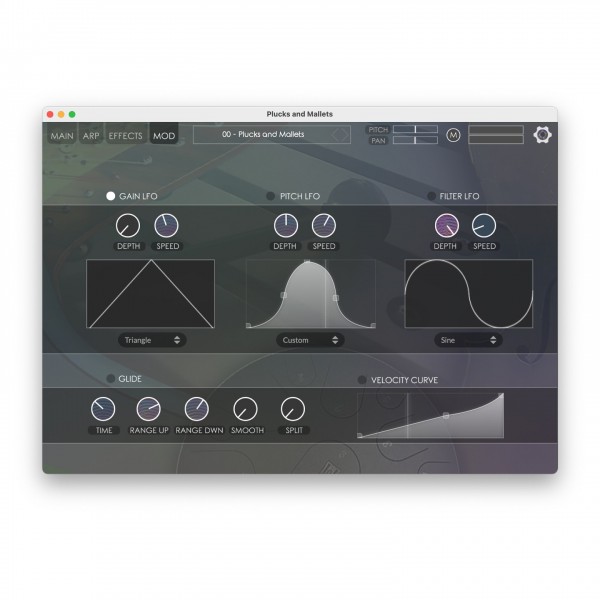
Task: Click the velocity curve middle node
Action: [446, 415]
